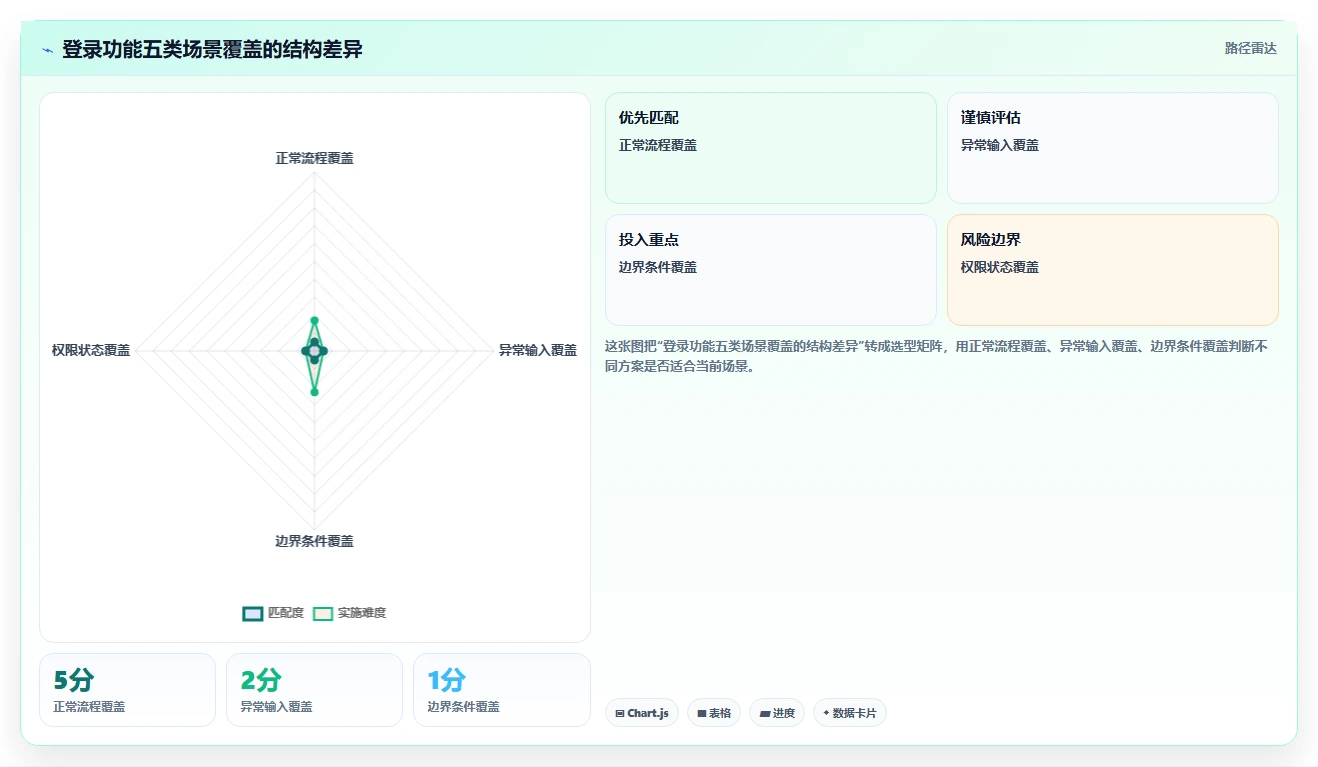The image size is (1318, 767).
Task: Click the 实施难度 legend color box
Action: coord(322,613)
